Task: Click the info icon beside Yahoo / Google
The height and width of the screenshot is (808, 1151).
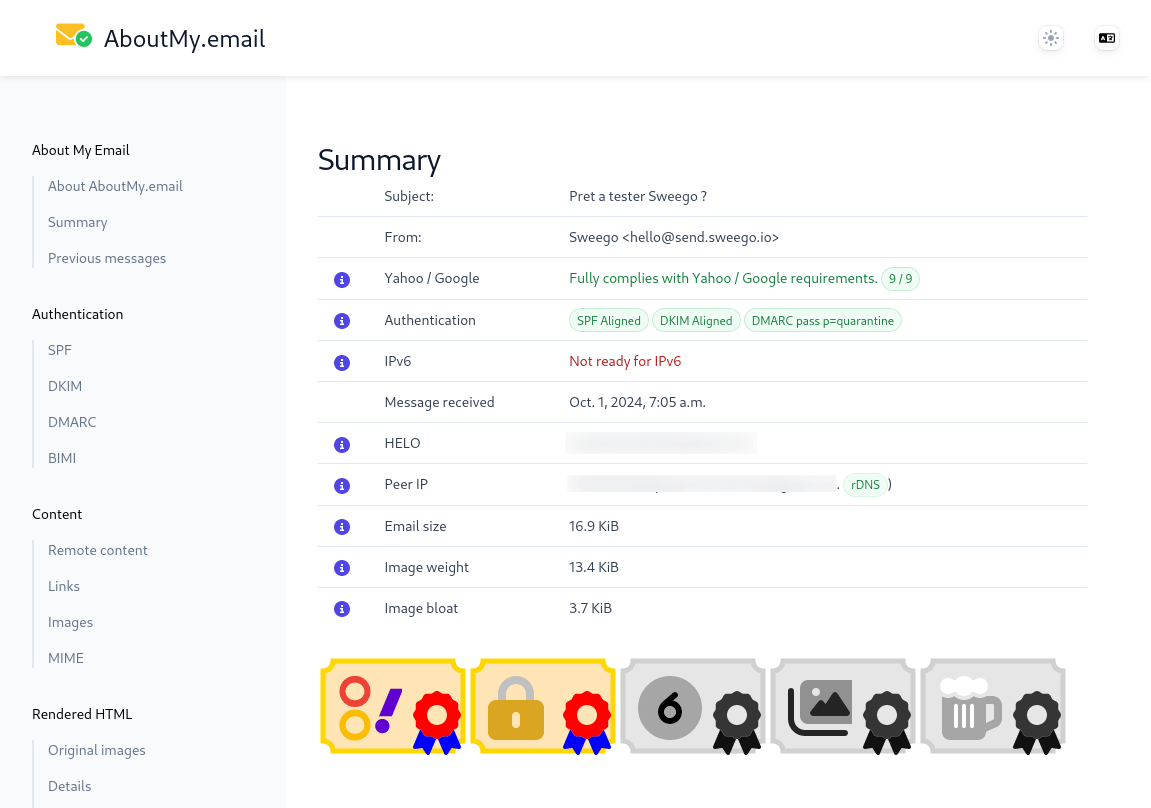Action: [x=342, y=279]
